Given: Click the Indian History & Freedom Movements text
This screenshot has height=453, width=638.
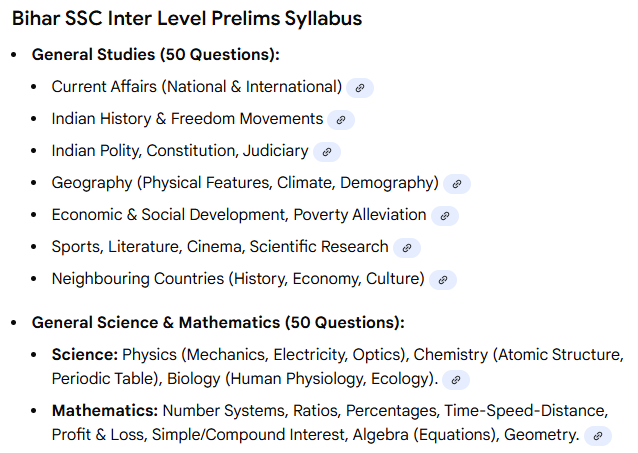Looking at the screenshot, I should [x=187, y=119].
